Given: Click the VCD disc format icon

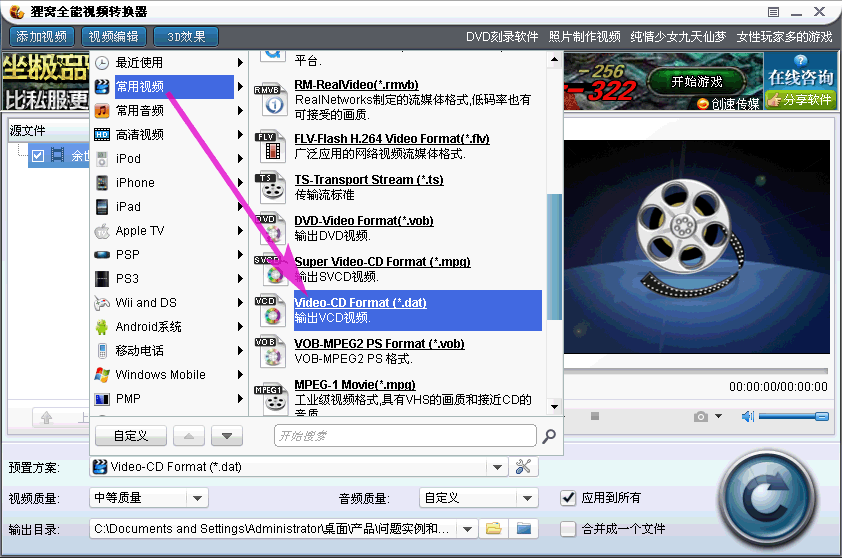Looking at the screenshot, I should (272, 311).
